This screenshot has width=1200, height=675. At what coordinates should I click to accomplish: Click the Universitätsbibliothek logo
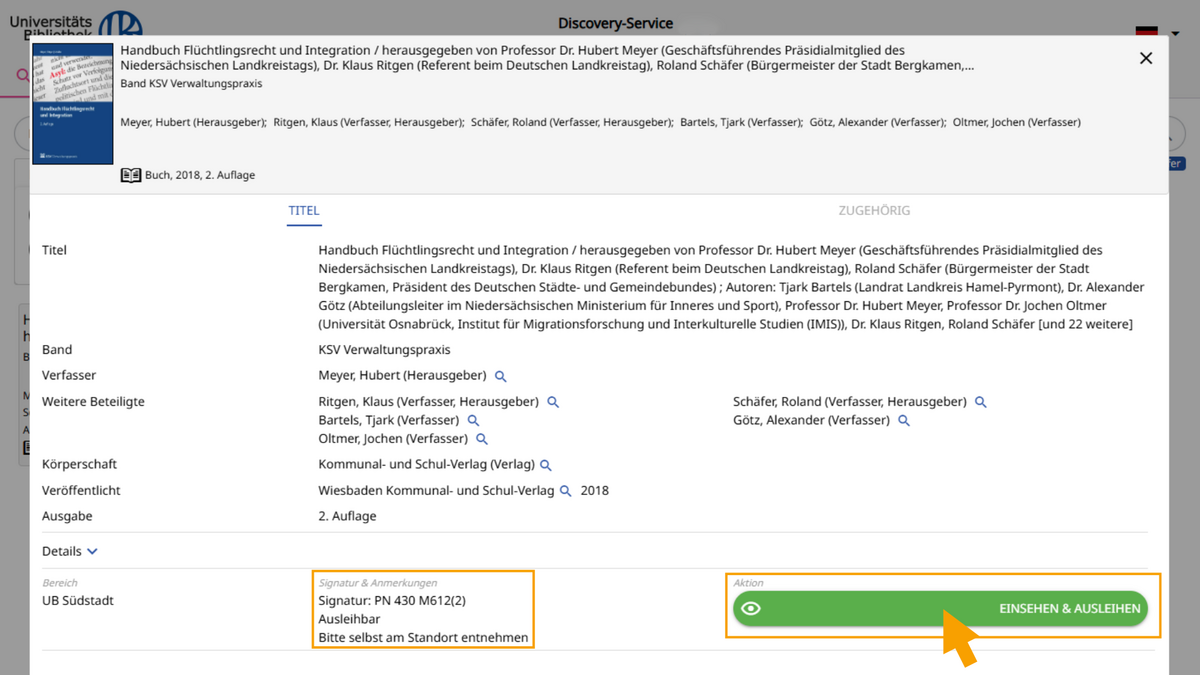pyautogui.click(x=75, y=24)
